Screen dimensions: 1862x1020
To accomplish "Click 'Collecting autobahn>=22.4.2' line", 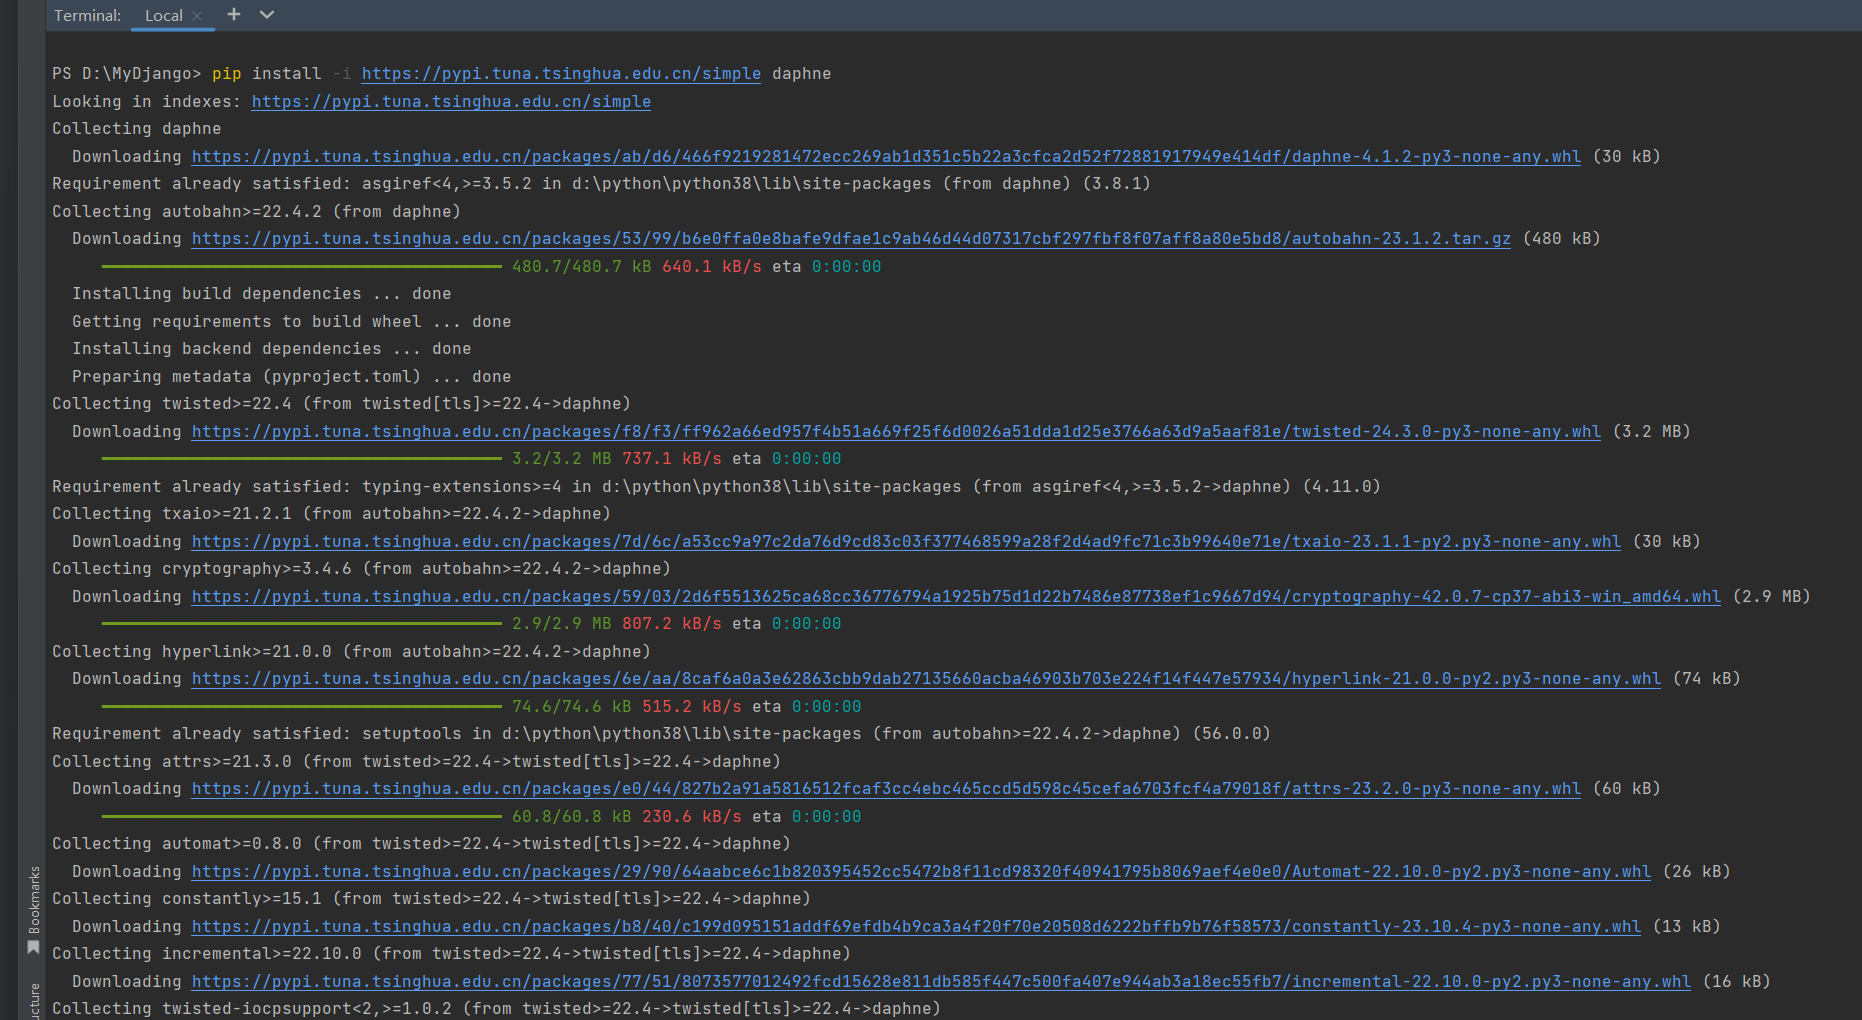I will pos(256,212).
